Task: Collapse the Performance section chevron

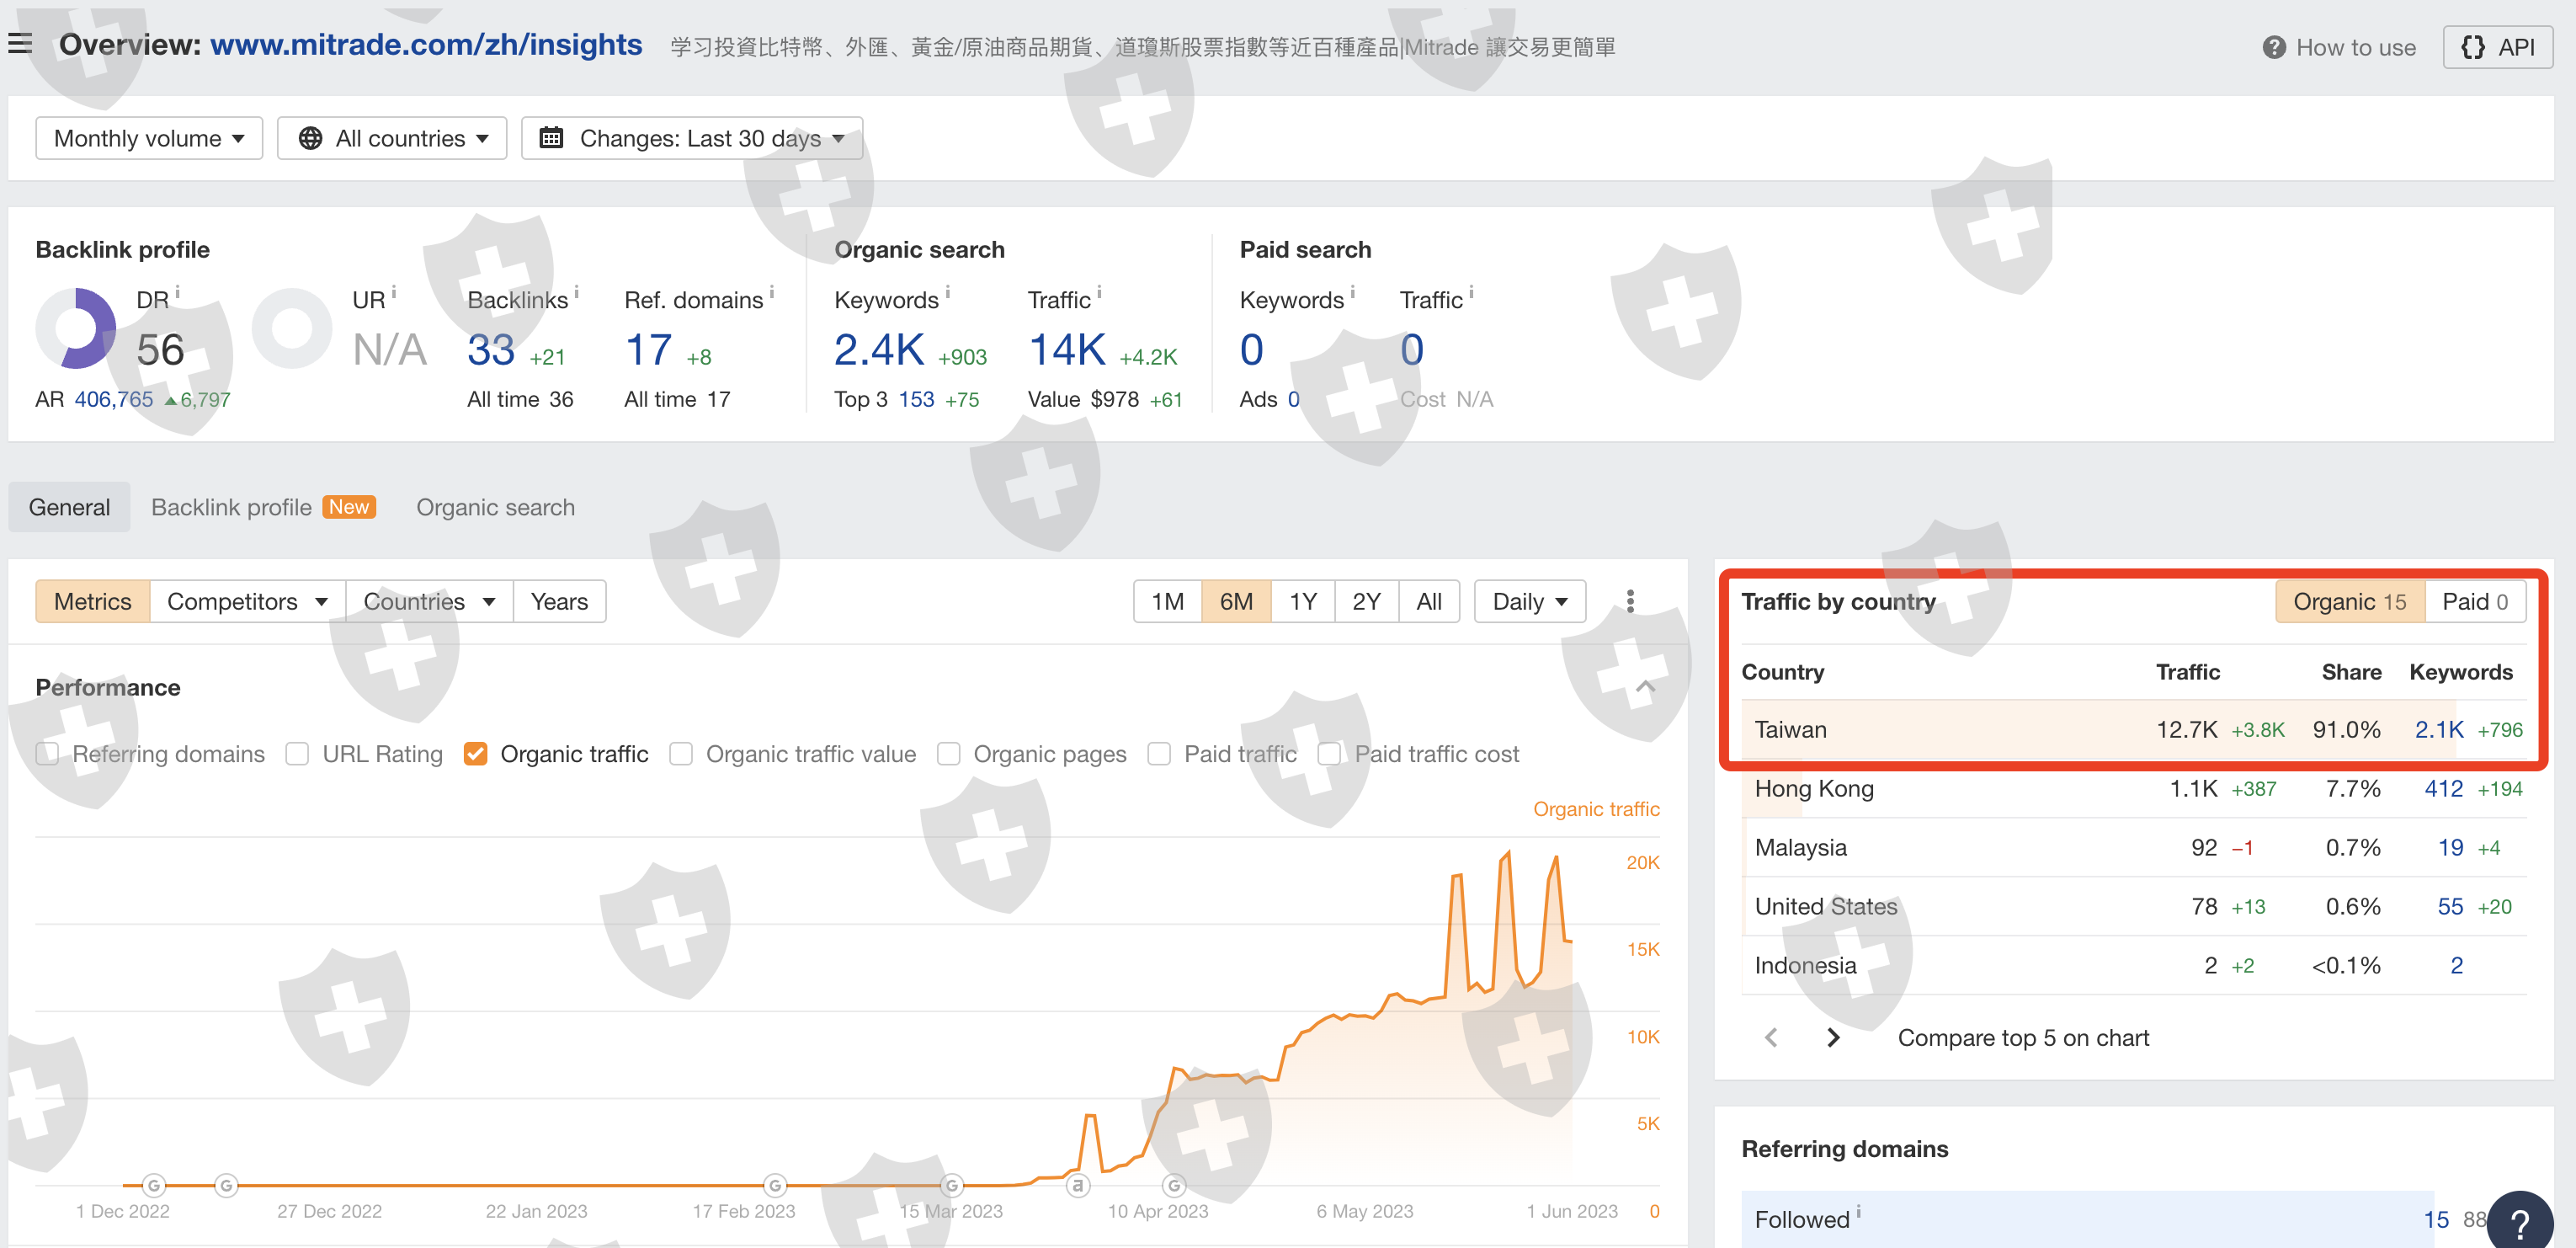Action: (1645, 687)
